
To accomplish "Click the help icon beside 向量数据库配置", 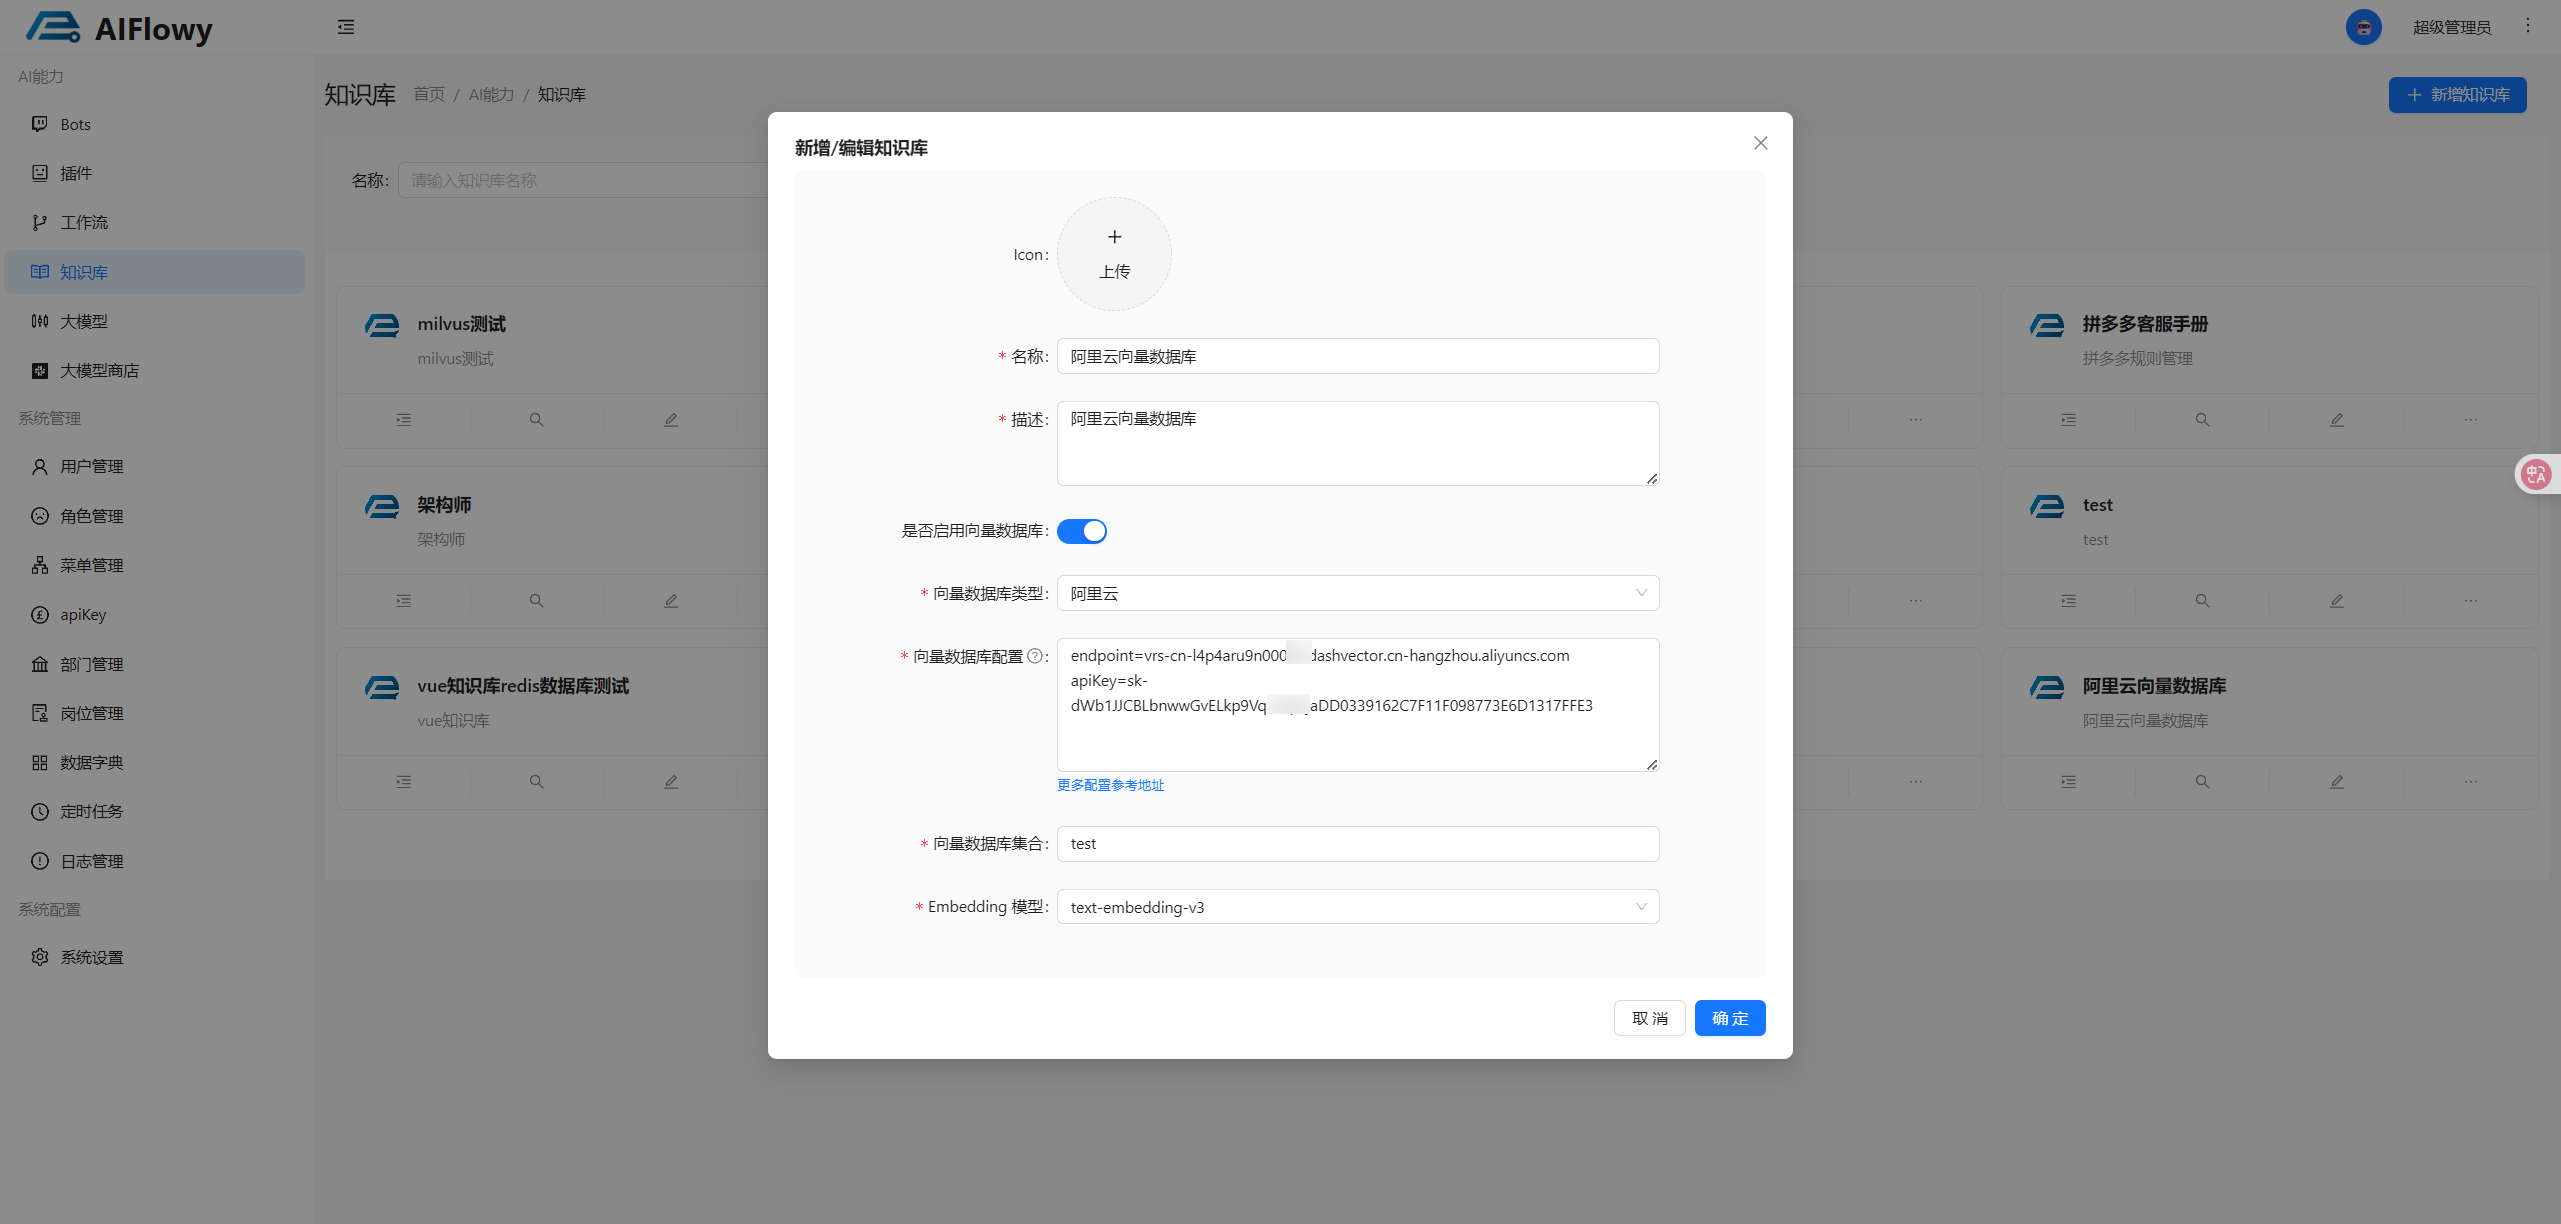I will [x=1035, y=656].
